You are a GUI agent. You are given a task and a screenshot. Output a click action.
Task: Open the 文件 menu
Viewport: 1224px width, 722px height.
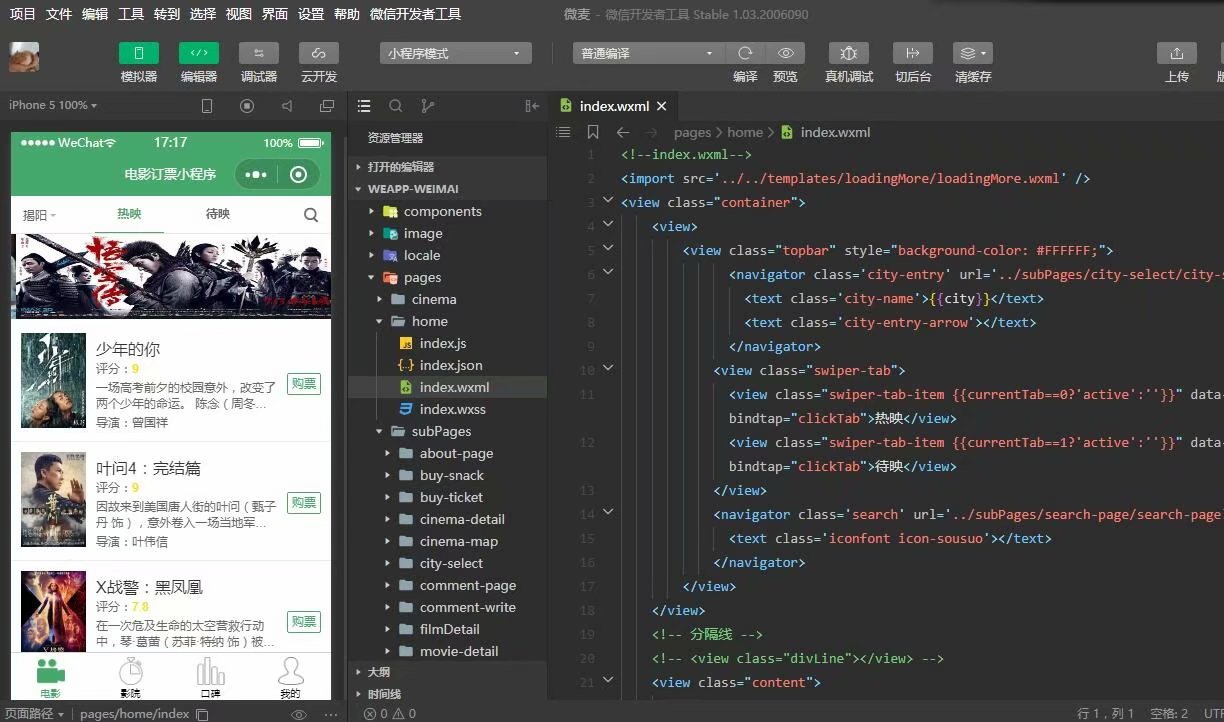pyautogui.click(x=59, y=14)
